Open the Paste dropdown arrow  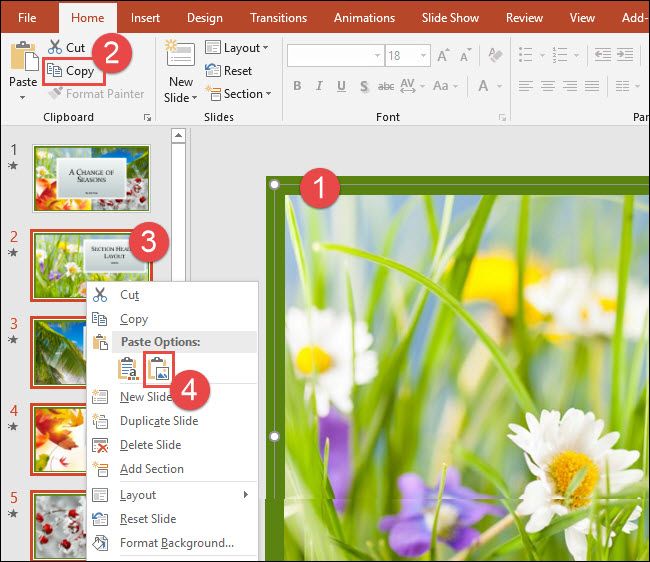pos(23,98)
